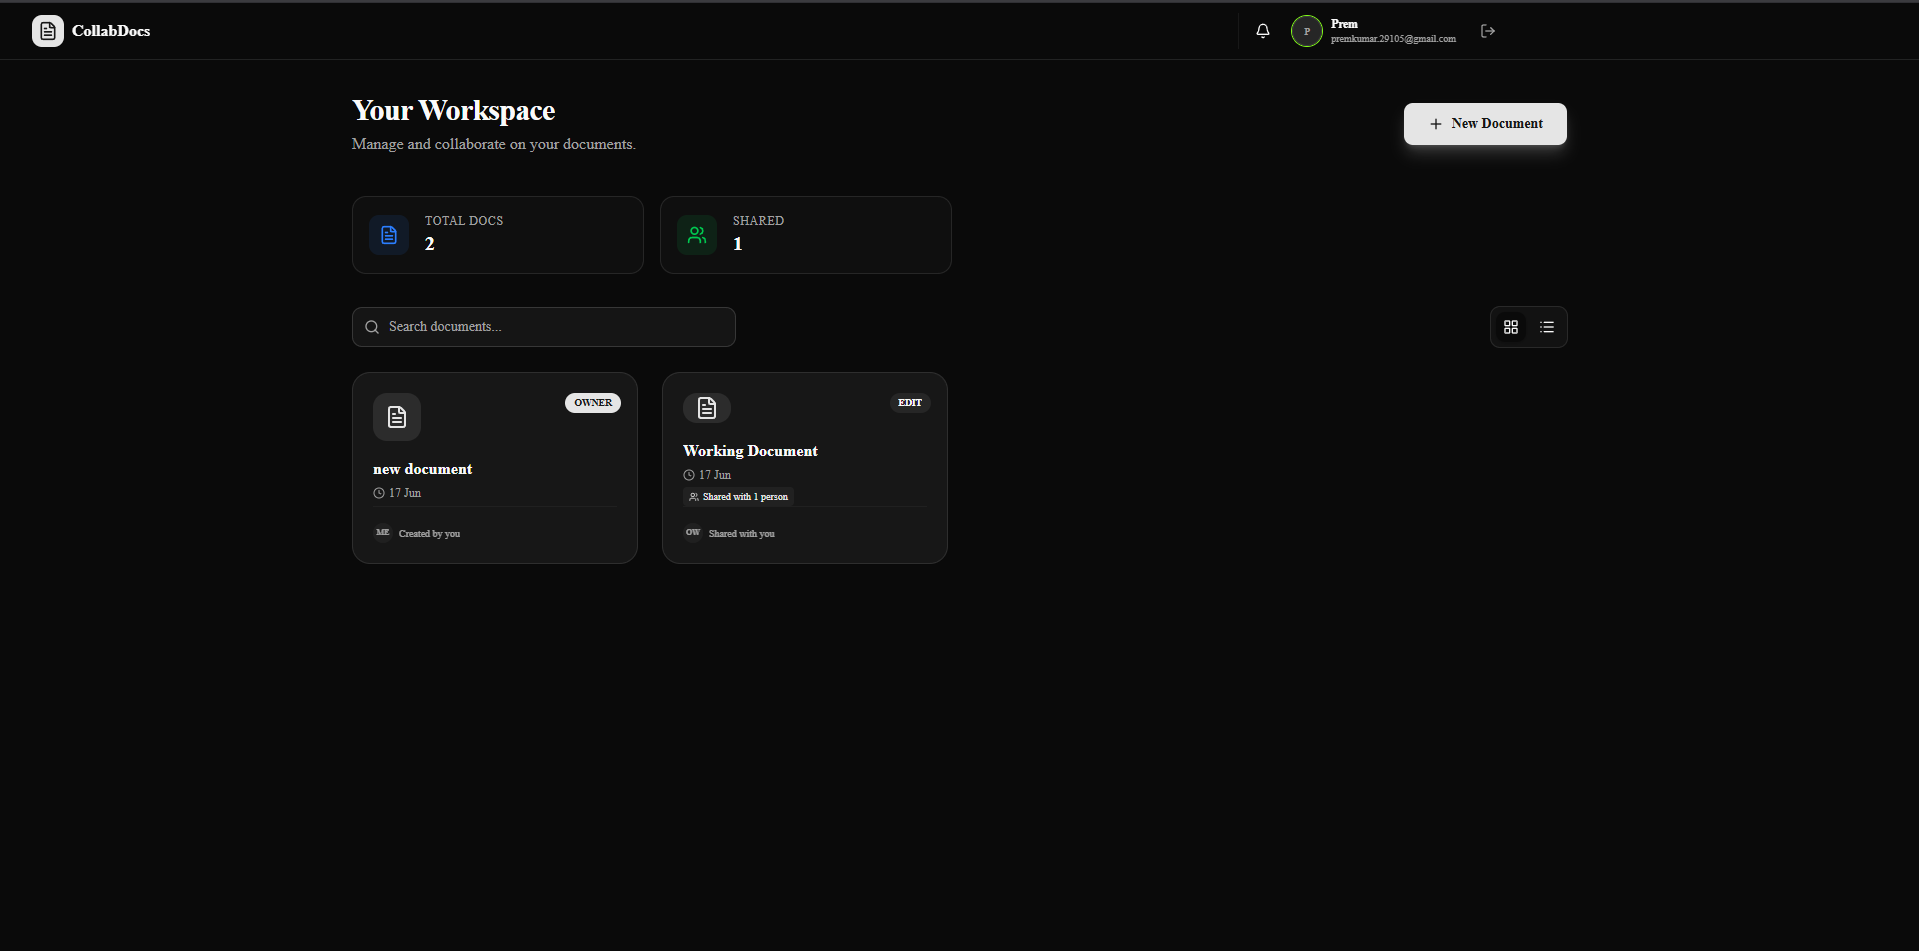Click the ME avatar badge

coord(383,533)
